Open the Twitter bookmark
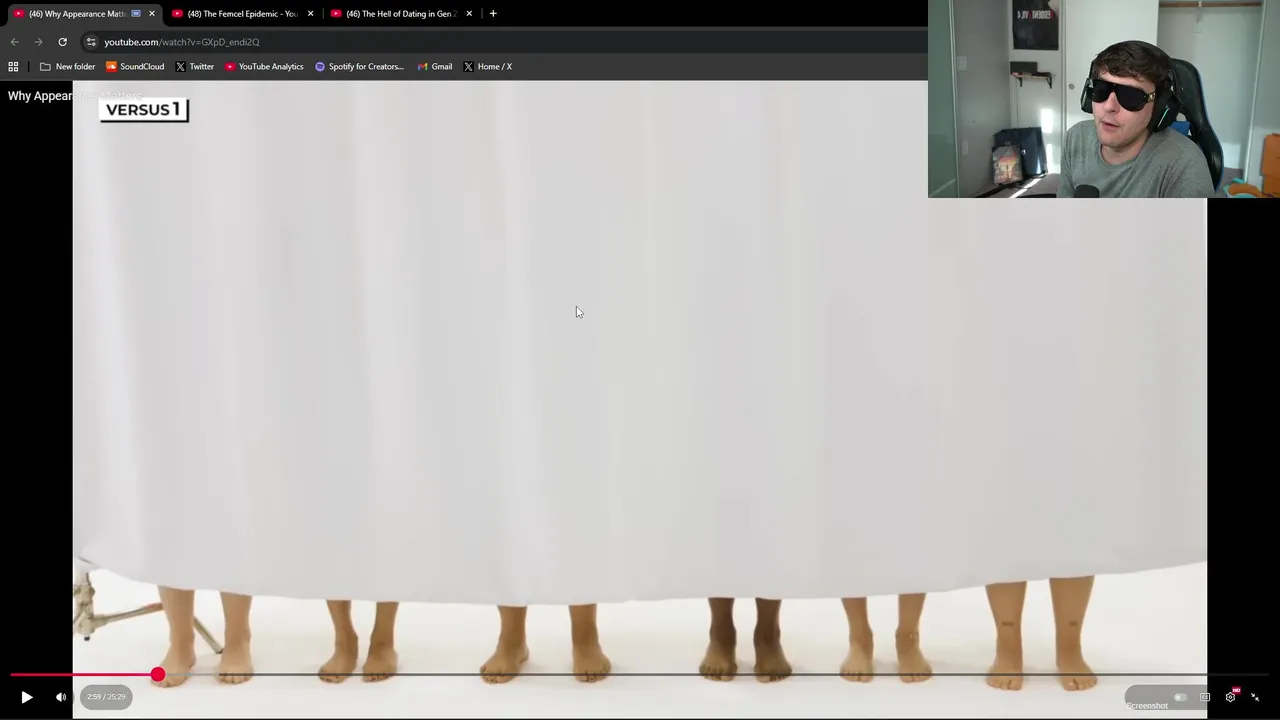Image resolution: width=1280 pixels, height=720 pixels. [x=194, y=66]
